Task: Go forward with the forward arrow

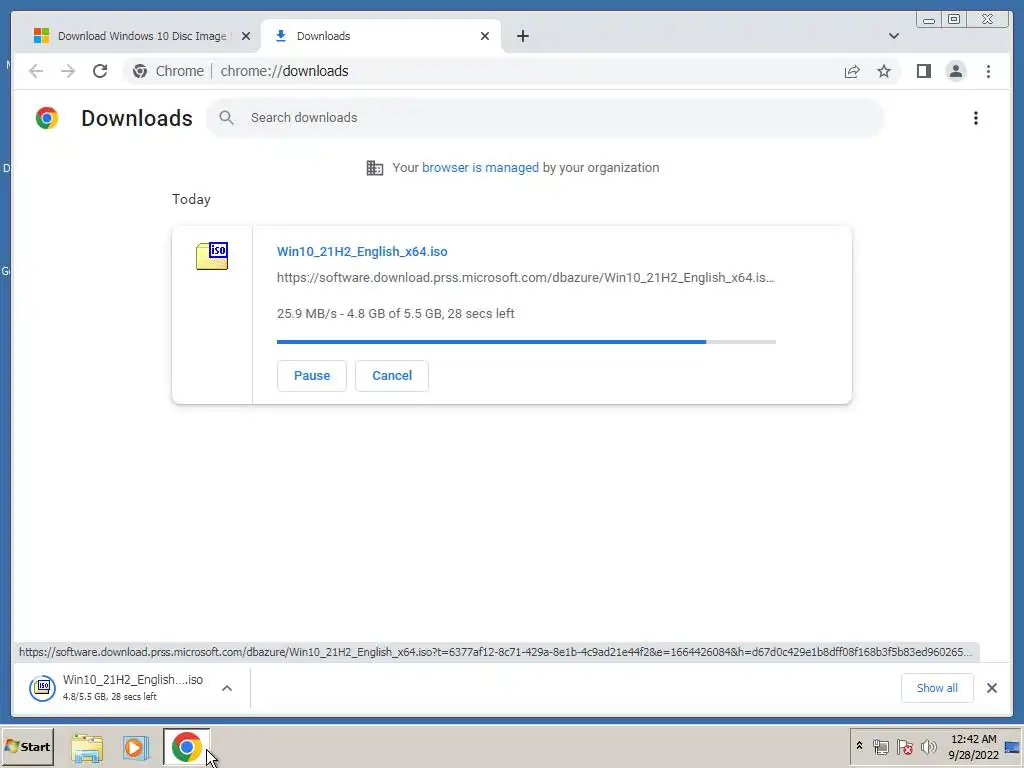Action: pos(67,71)
